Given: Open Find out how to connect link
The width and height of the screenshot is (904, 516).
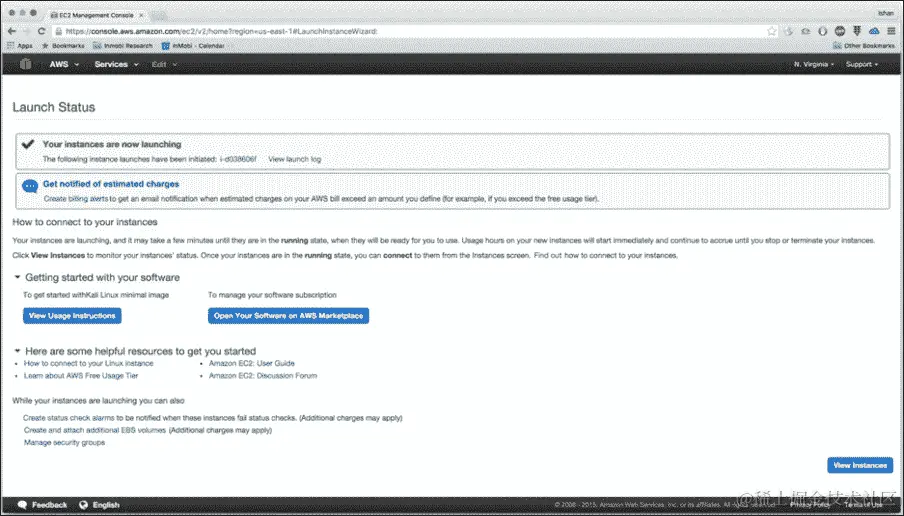Looking at the screenshot, I should [605, 255].
